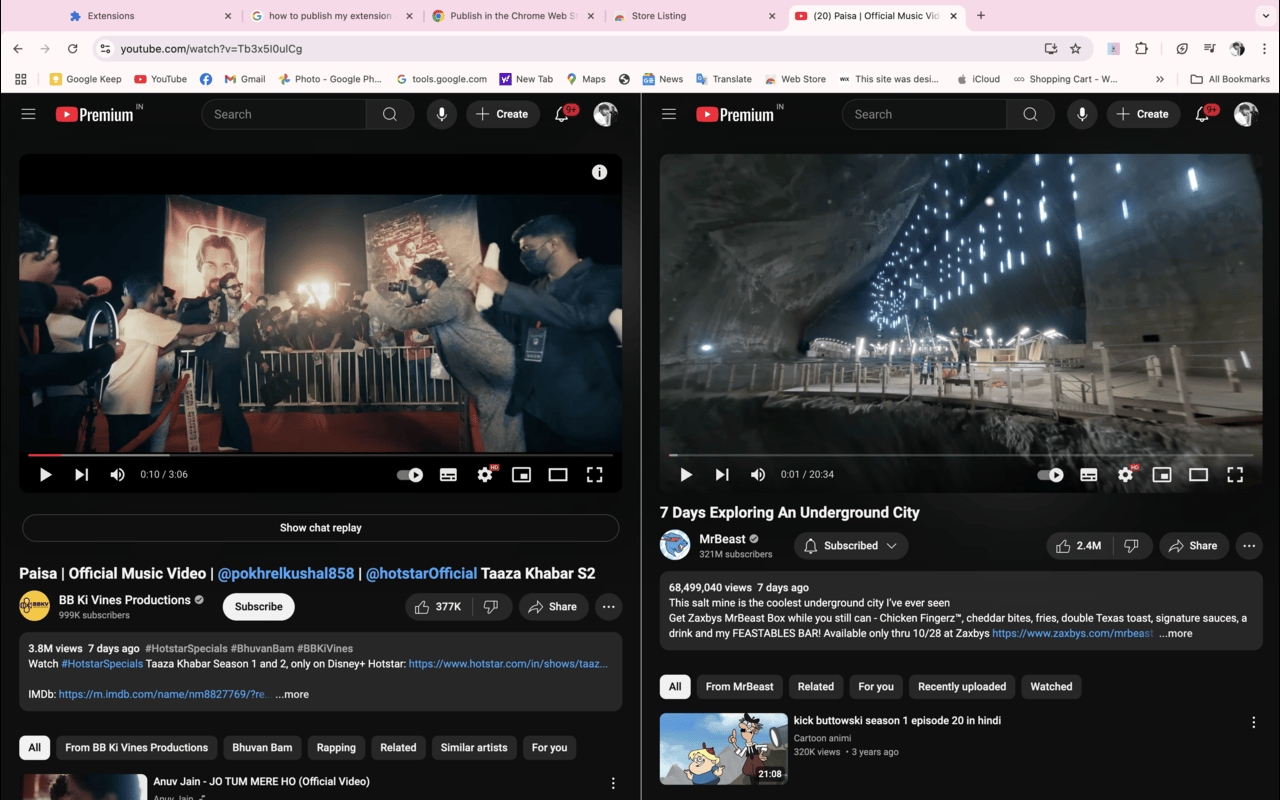1280x800 pixels.
Task: Bookmark this page with the star icon
Action: point(1076,48)
